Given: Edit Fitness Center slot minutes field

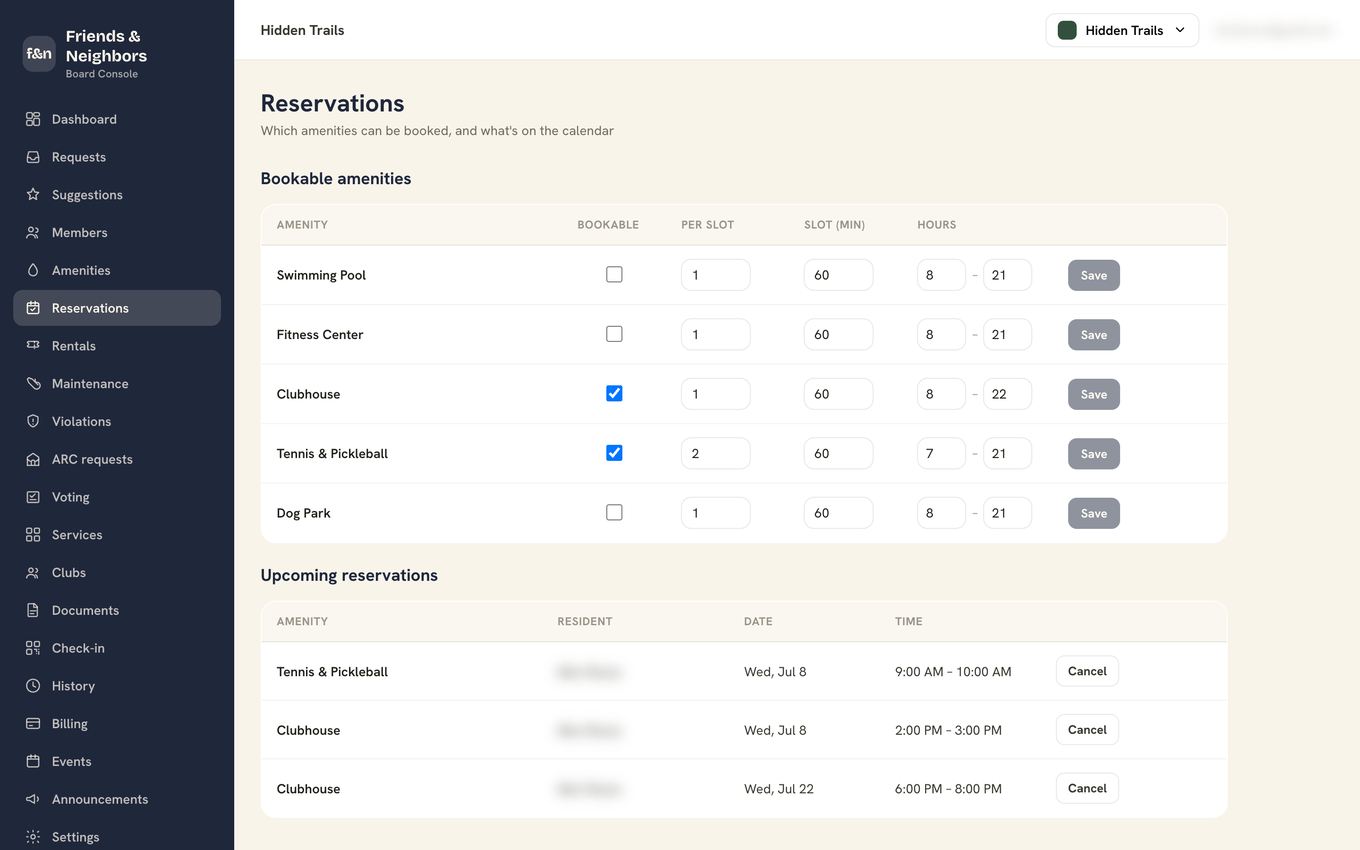Looking at the screenshot, I should (839, 335).
